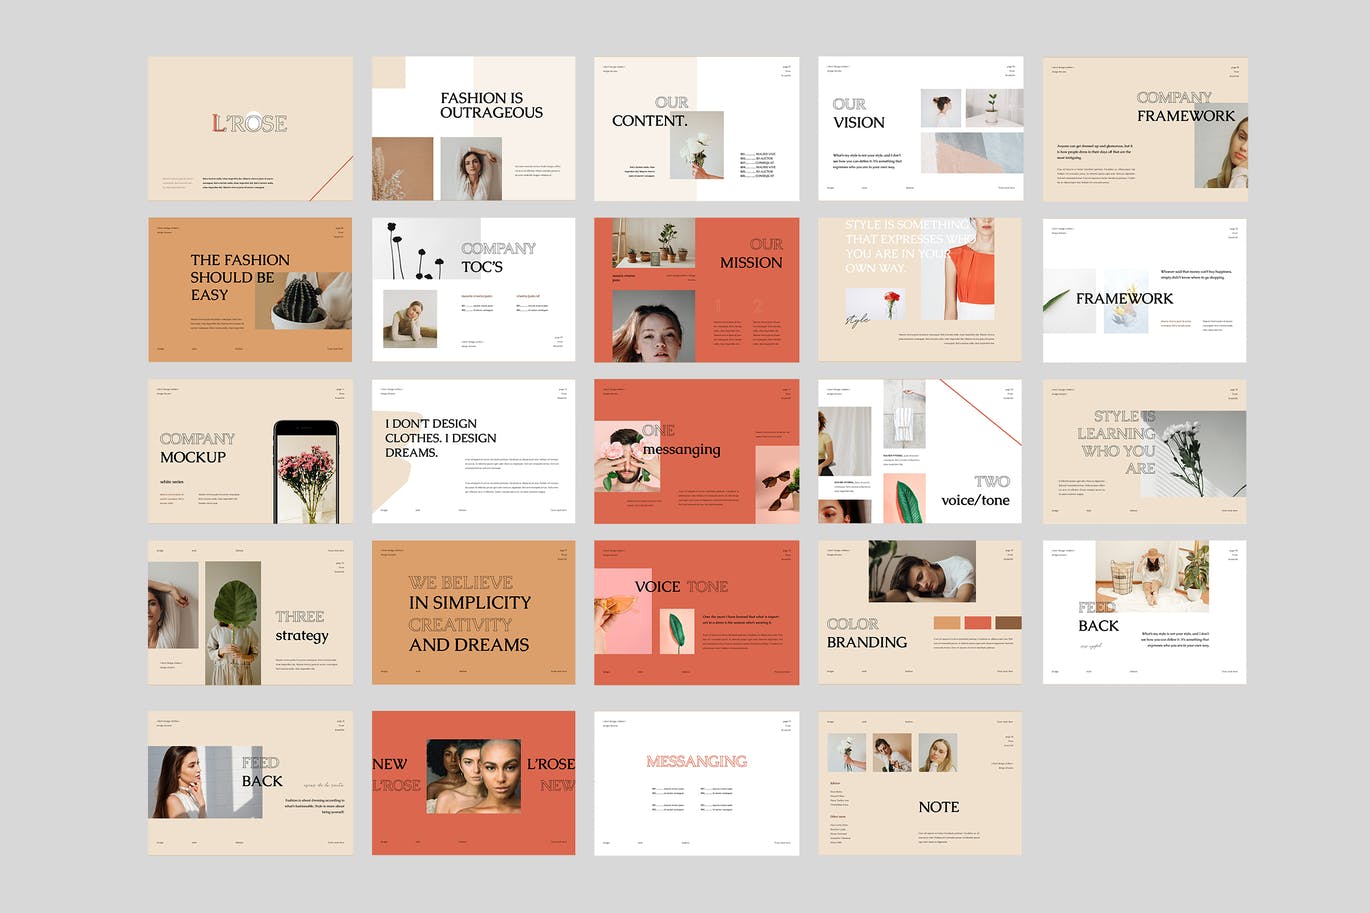Select the Our Content slide
Image resolution: width=1370 pixels, height=913 pixels.
tap(697, 129)
